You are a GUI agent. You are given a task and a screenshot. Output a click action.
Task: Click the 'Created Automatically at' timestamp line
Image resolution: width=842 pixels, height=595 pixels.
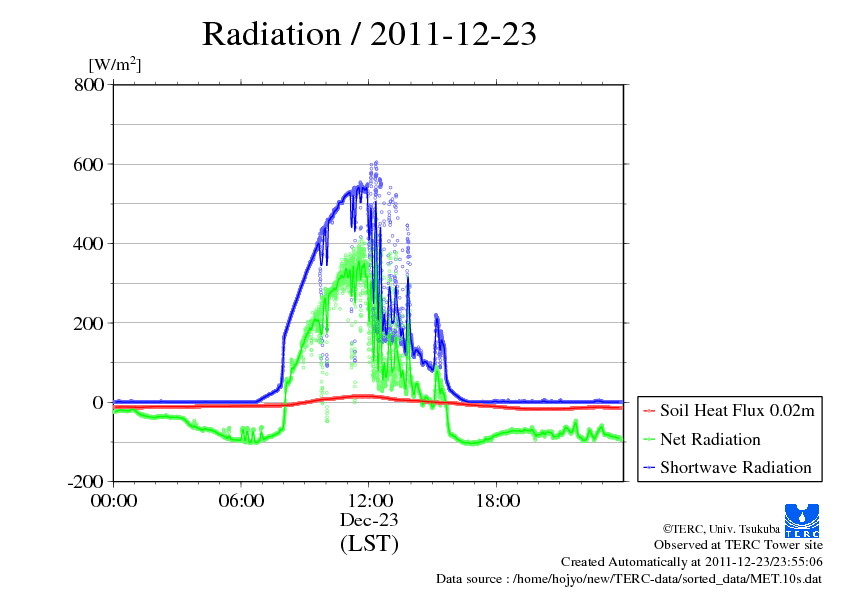click(692, 562)
